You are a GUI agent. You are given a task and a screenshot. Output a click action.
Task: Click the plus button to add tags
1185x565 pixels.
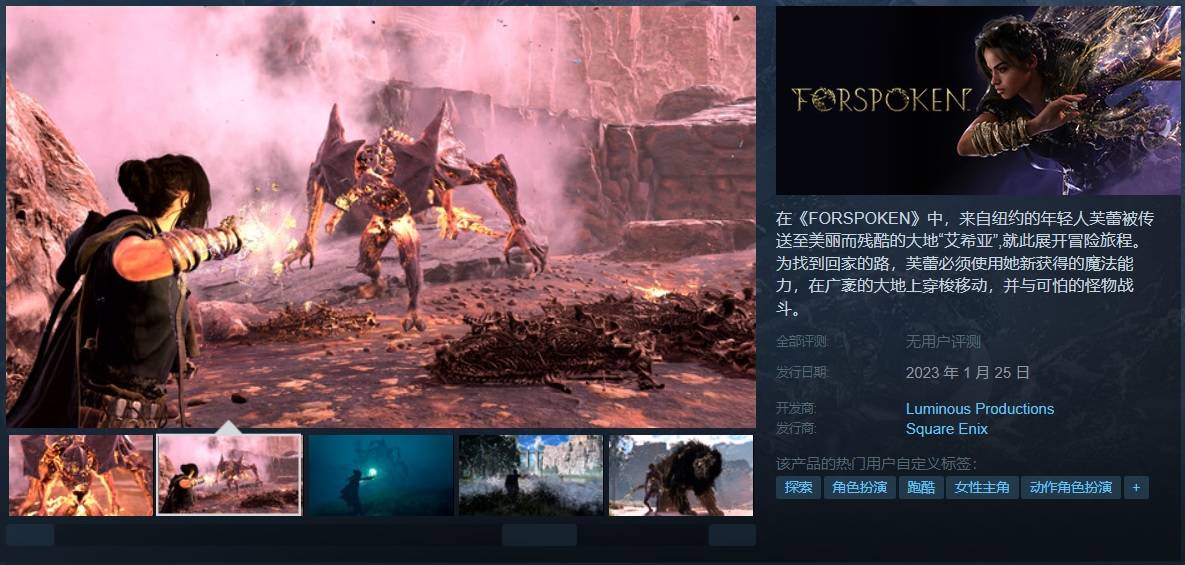[x=1136, y=488]
